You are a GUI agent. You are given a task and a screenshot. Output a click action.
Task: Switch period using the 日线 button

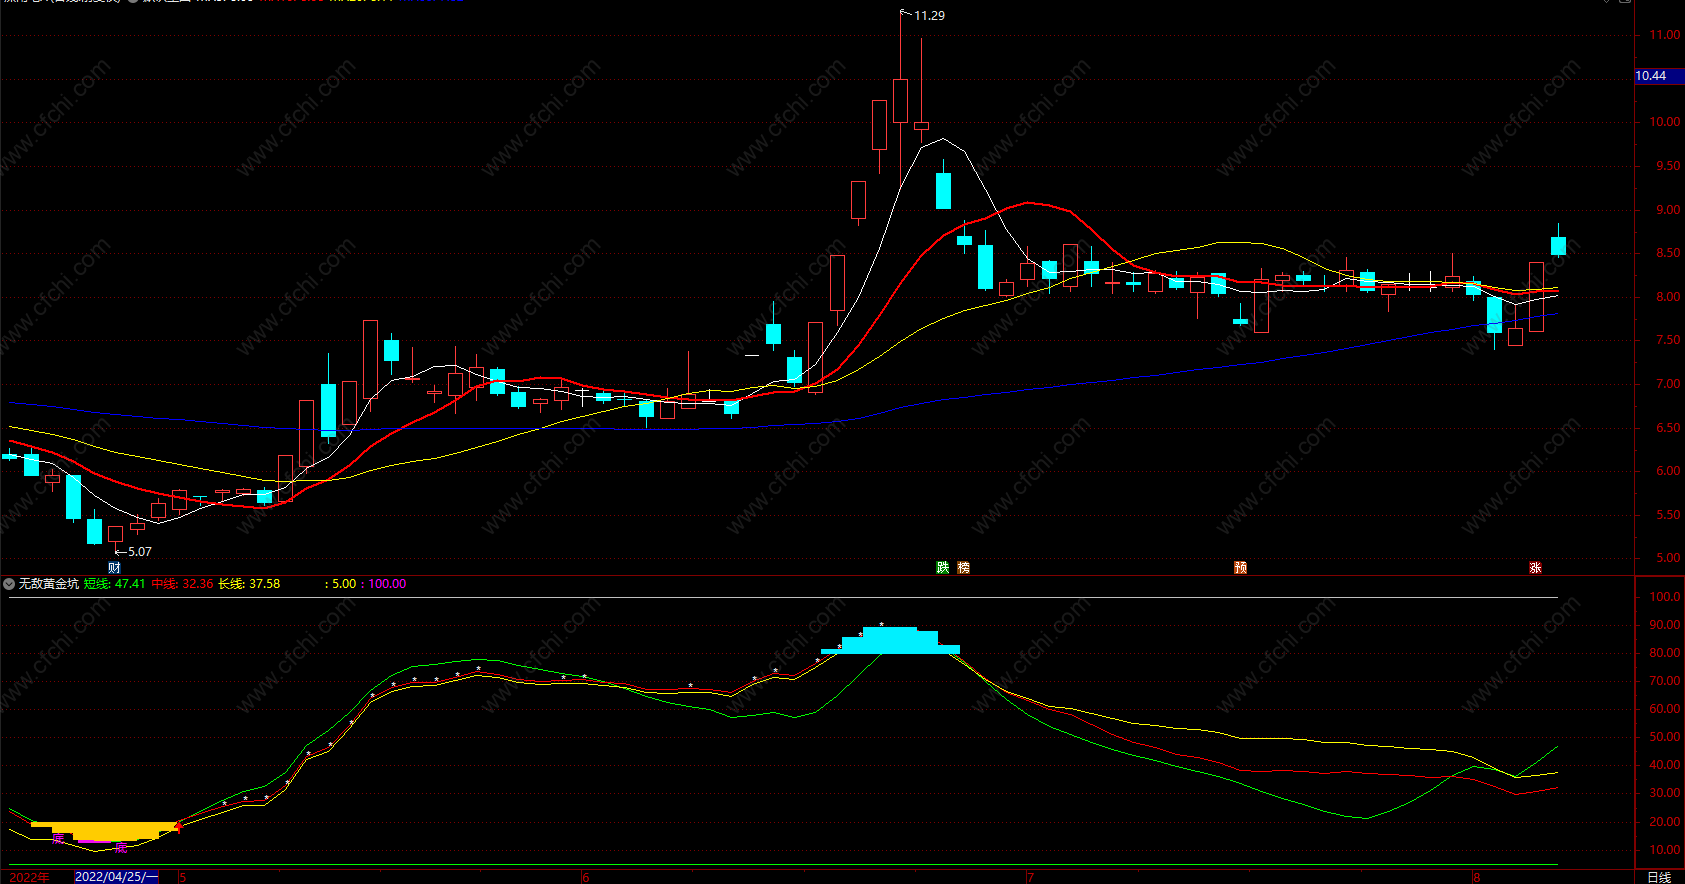[1659, 877]
